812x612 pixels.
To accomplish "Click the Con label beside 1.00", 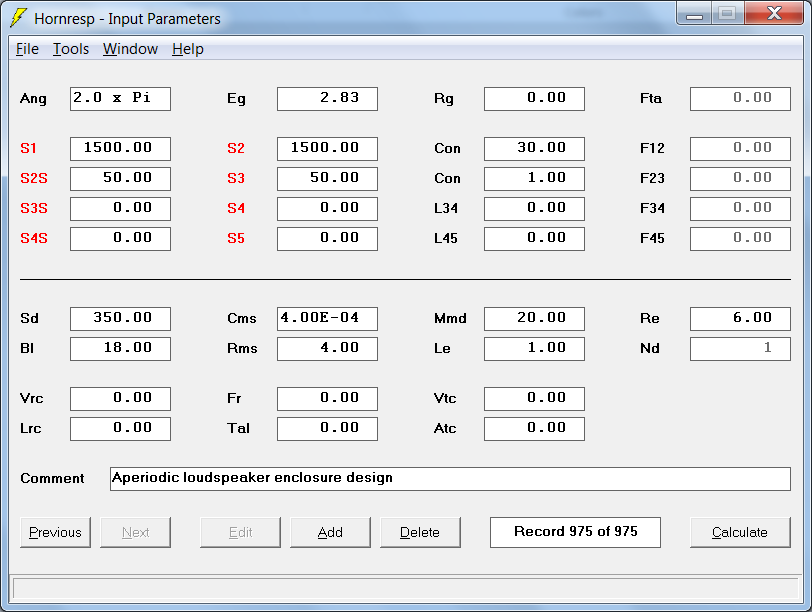I will coord(447,179).
